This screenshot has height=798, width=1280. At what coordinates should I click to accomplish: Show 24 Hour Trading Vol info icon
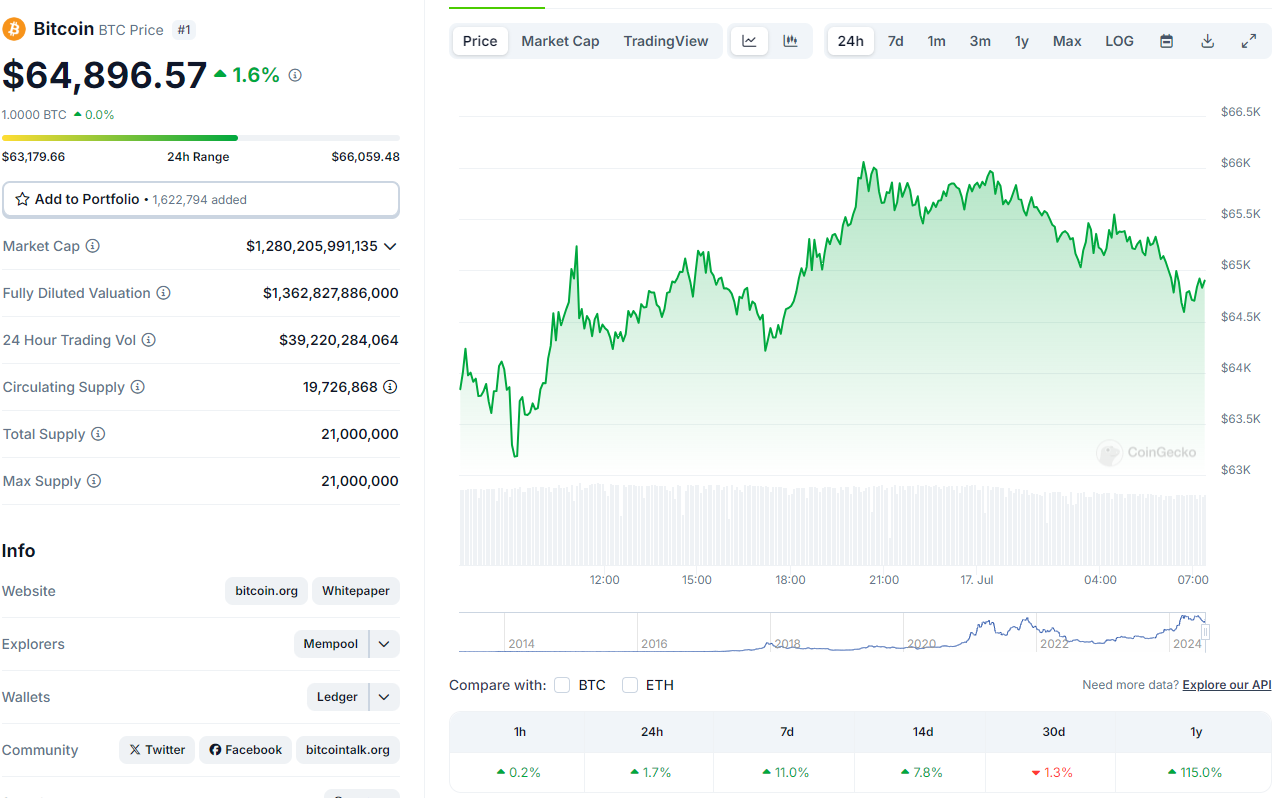click(x=149, y=340)
